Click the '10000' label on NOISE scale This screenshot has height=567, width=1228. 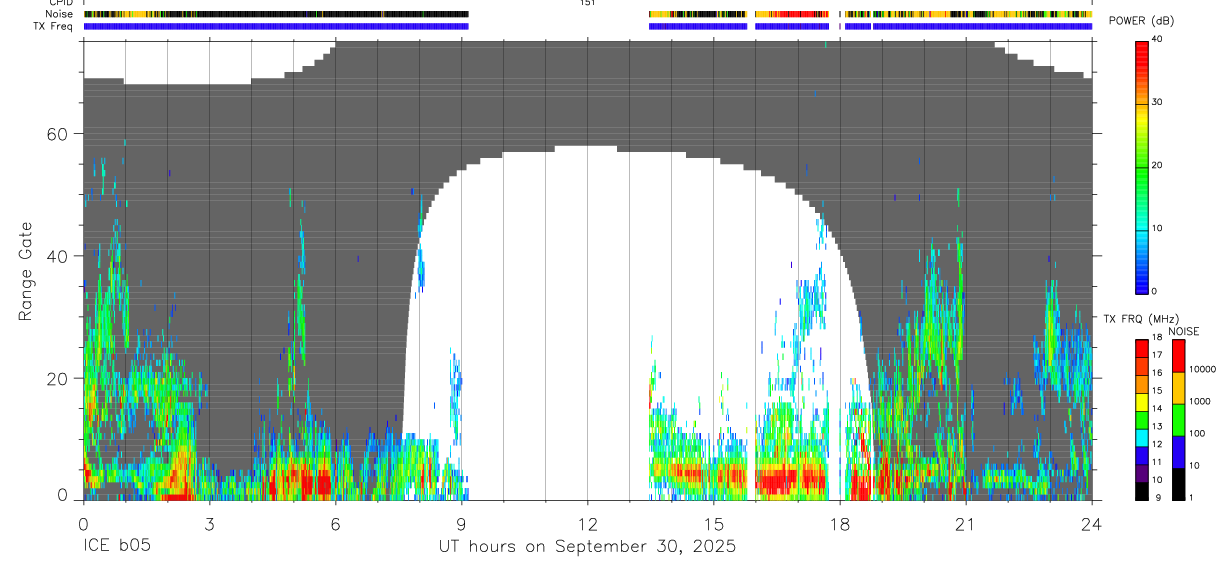pos(1202,369)
